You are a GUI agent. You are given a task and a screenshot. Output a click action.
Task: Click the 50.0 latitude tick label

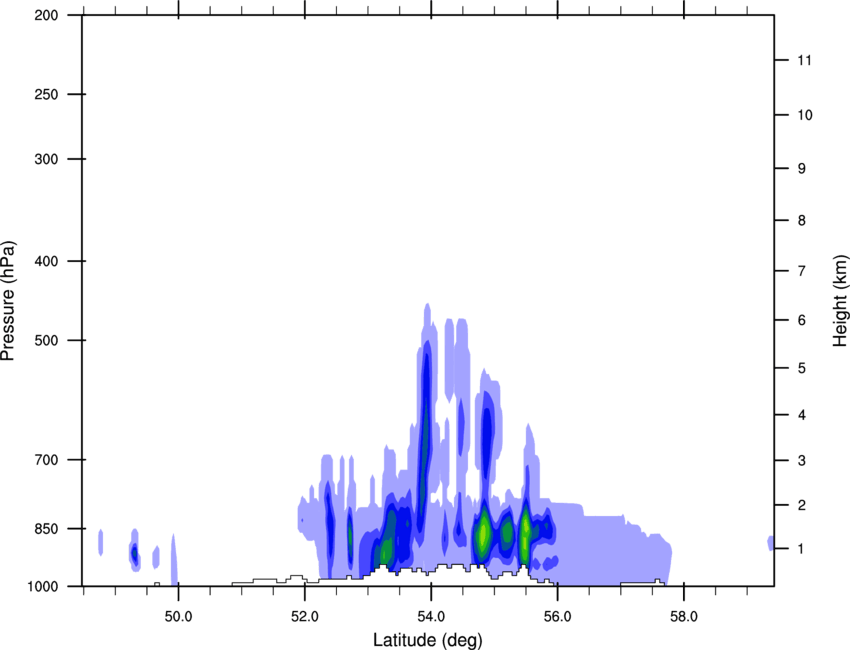pyautogui.click(x=178, y=617)
